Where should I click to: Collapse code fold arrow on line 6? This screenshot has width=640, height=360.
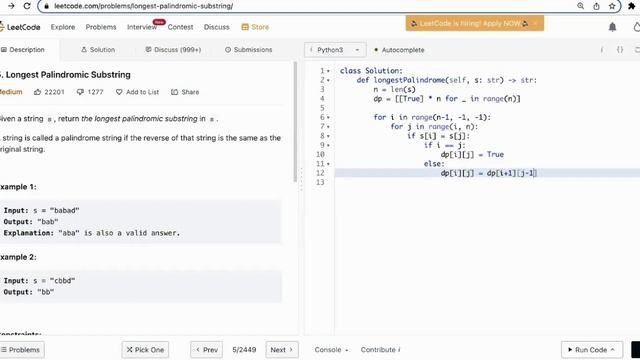click(x=328, y=118)
